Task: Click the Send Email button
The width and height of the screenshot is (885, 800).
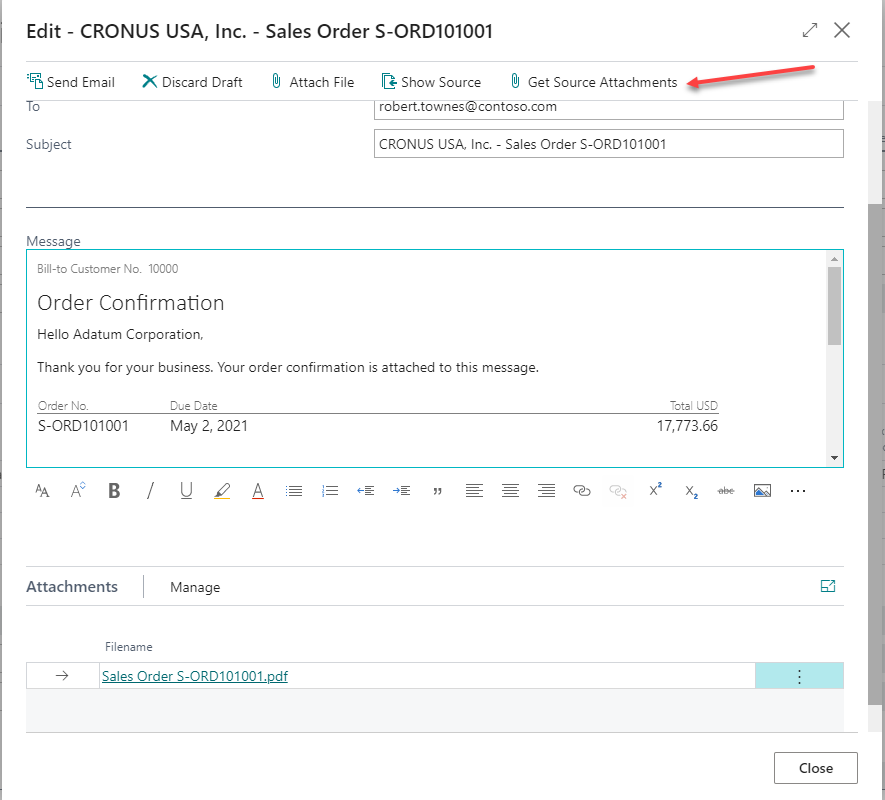Action: 71,81
